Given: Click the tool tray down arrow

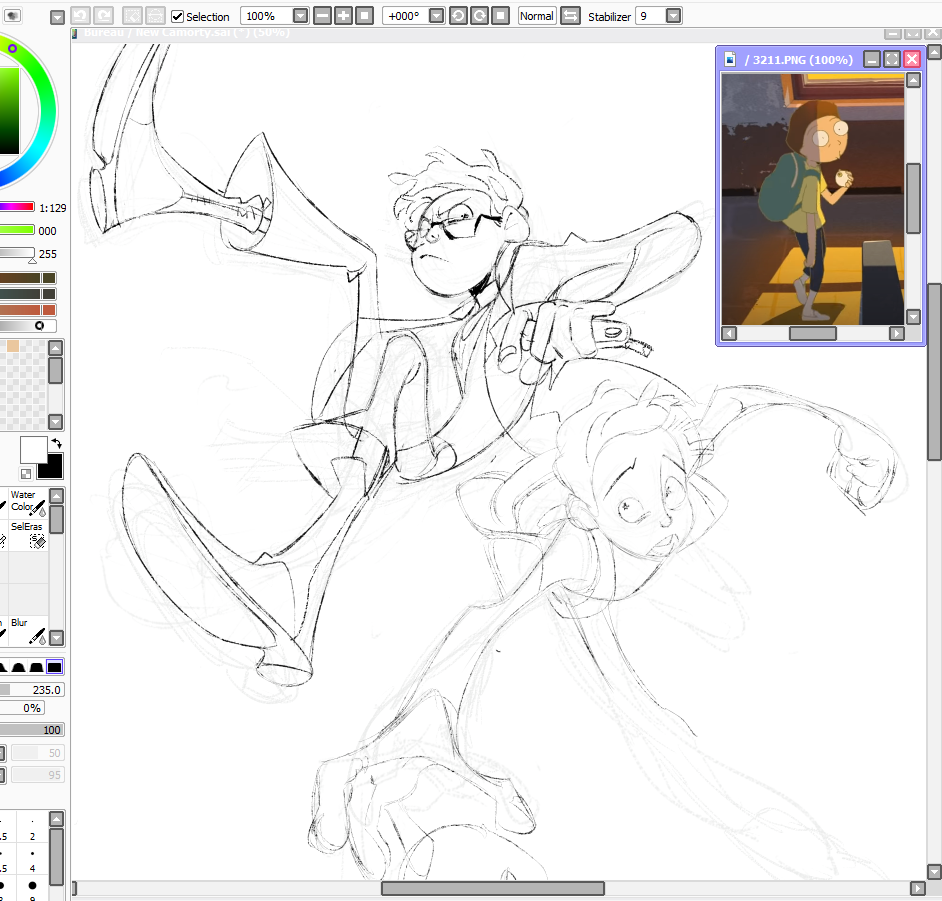Looking at the screenshot, I should (x=56, y=637).
